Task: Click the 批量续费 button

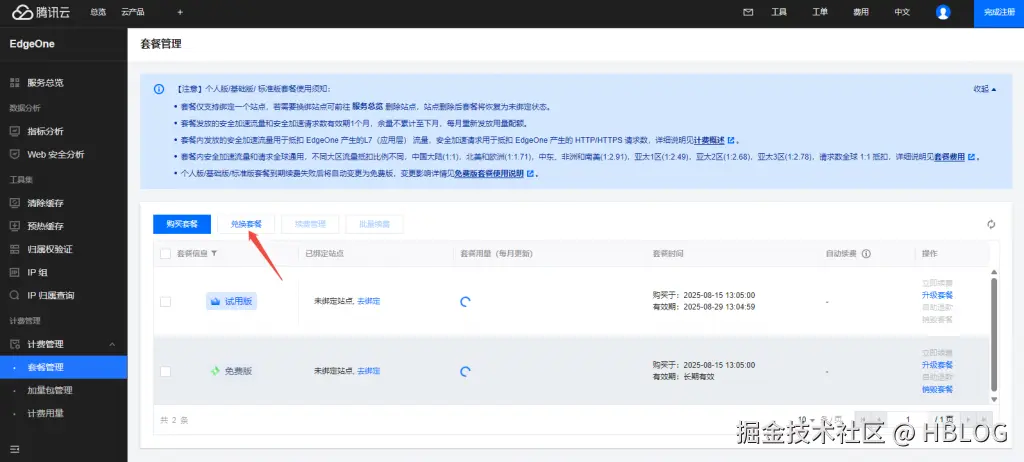Action: 374,224
